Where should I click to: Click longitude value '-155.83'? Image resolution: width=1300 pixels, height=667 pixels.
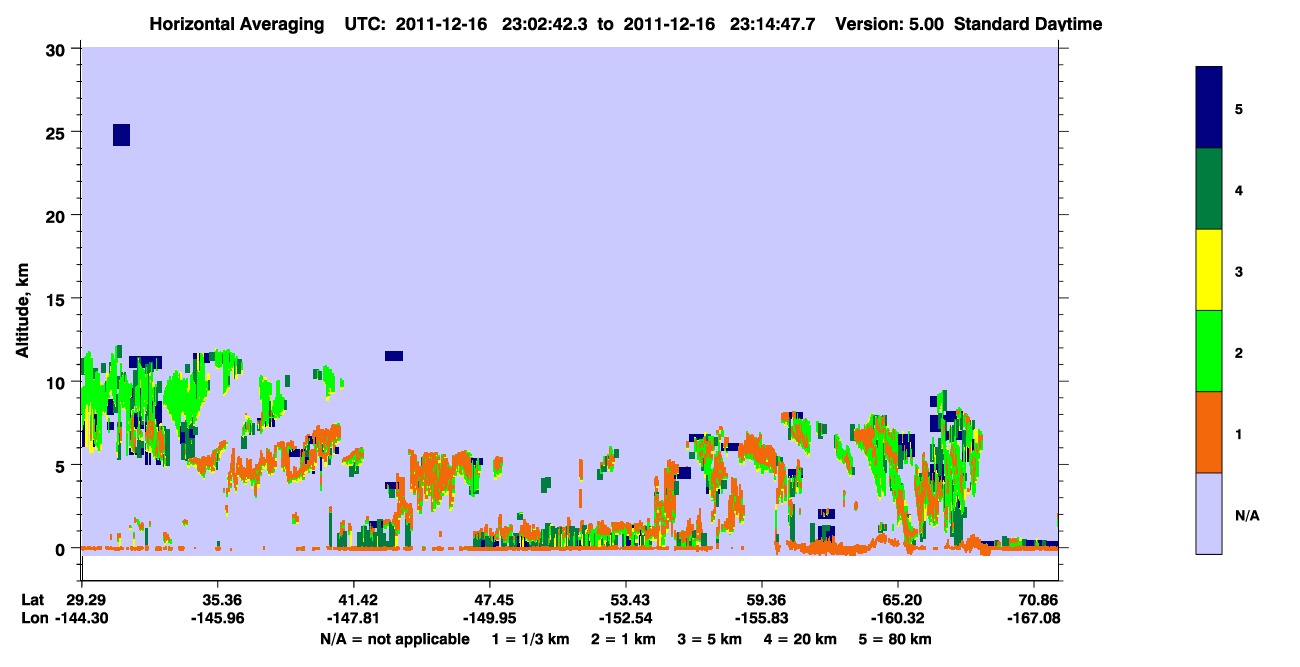(x=762, y=619)
